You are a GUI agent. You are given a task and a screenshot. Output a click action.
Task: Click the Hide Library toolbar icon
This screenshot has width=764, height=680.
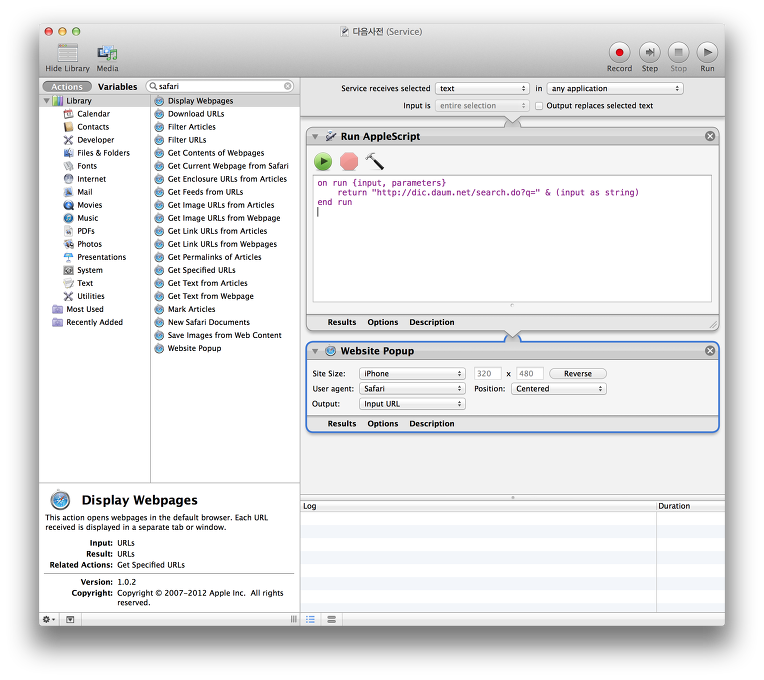pos(67,53)
